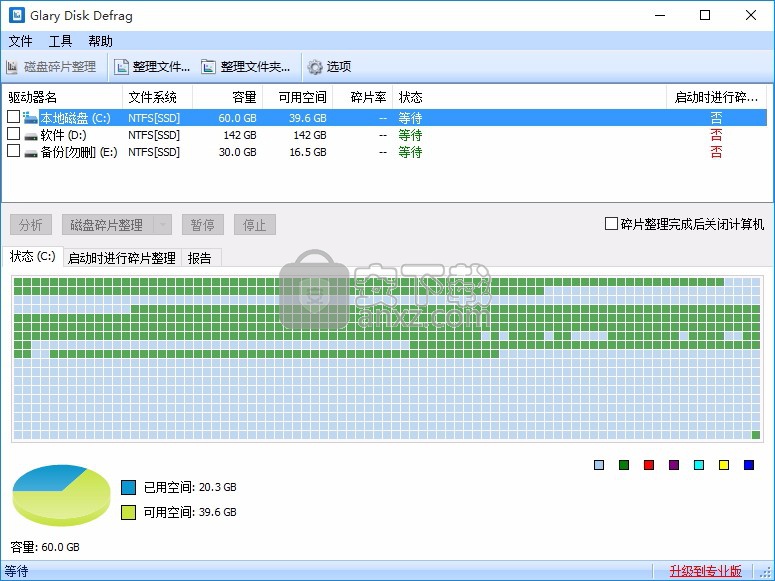Viewport: 775px width, 581px height.
Task: Click the 软件 (D:) drive icon
Action: pyautogui.click(x=31, y=135)
